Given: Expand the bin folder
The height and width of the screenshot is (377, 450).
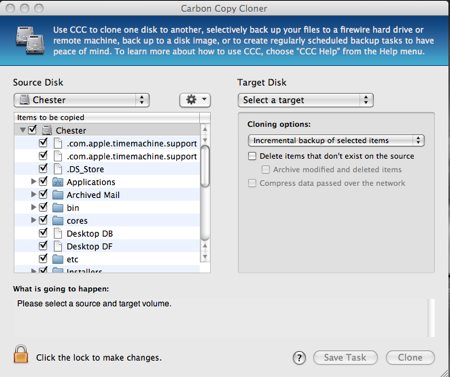Looking at the screenshot, I should click(x=33, y=207).
